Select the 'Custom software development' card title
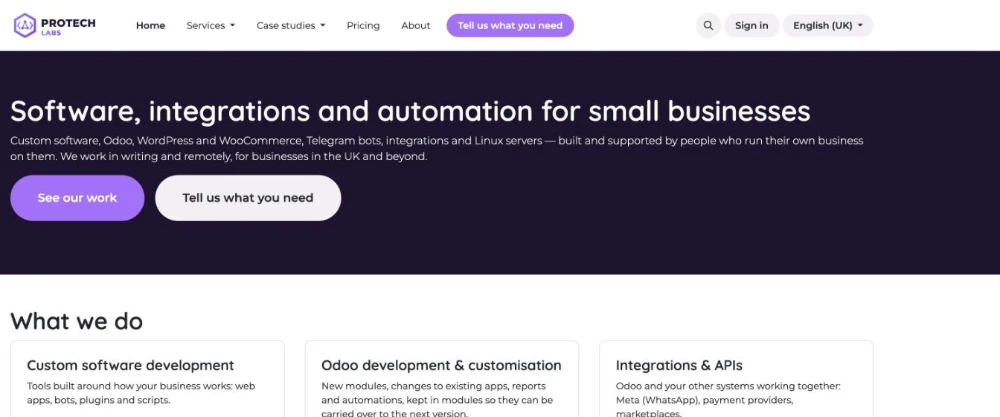This screenshot has width=1000, height=417. 131,365
